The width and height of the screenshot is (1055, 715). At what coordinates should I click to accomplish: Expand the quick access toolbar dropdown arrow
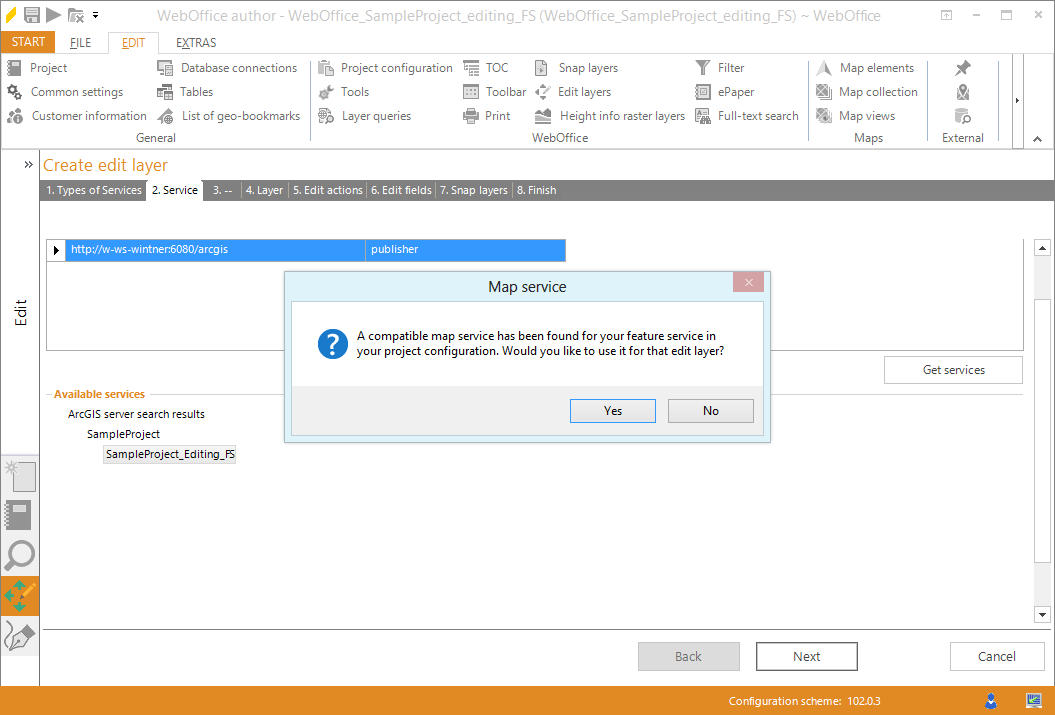click(x=95, y=15)
